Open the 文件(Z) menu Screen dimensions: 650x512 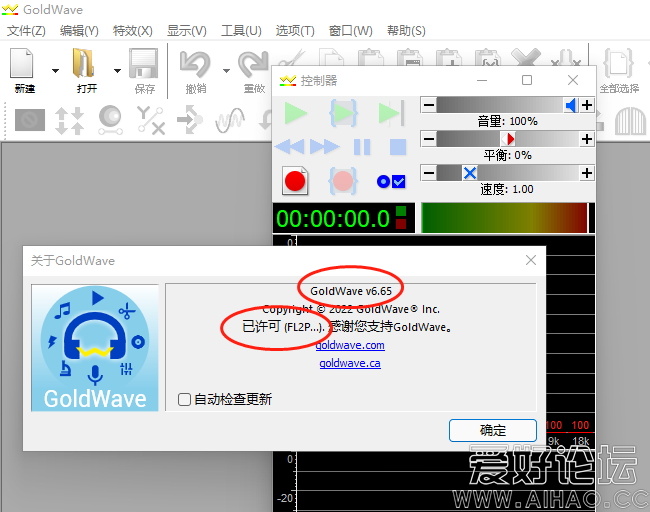[x=26, y=31]
